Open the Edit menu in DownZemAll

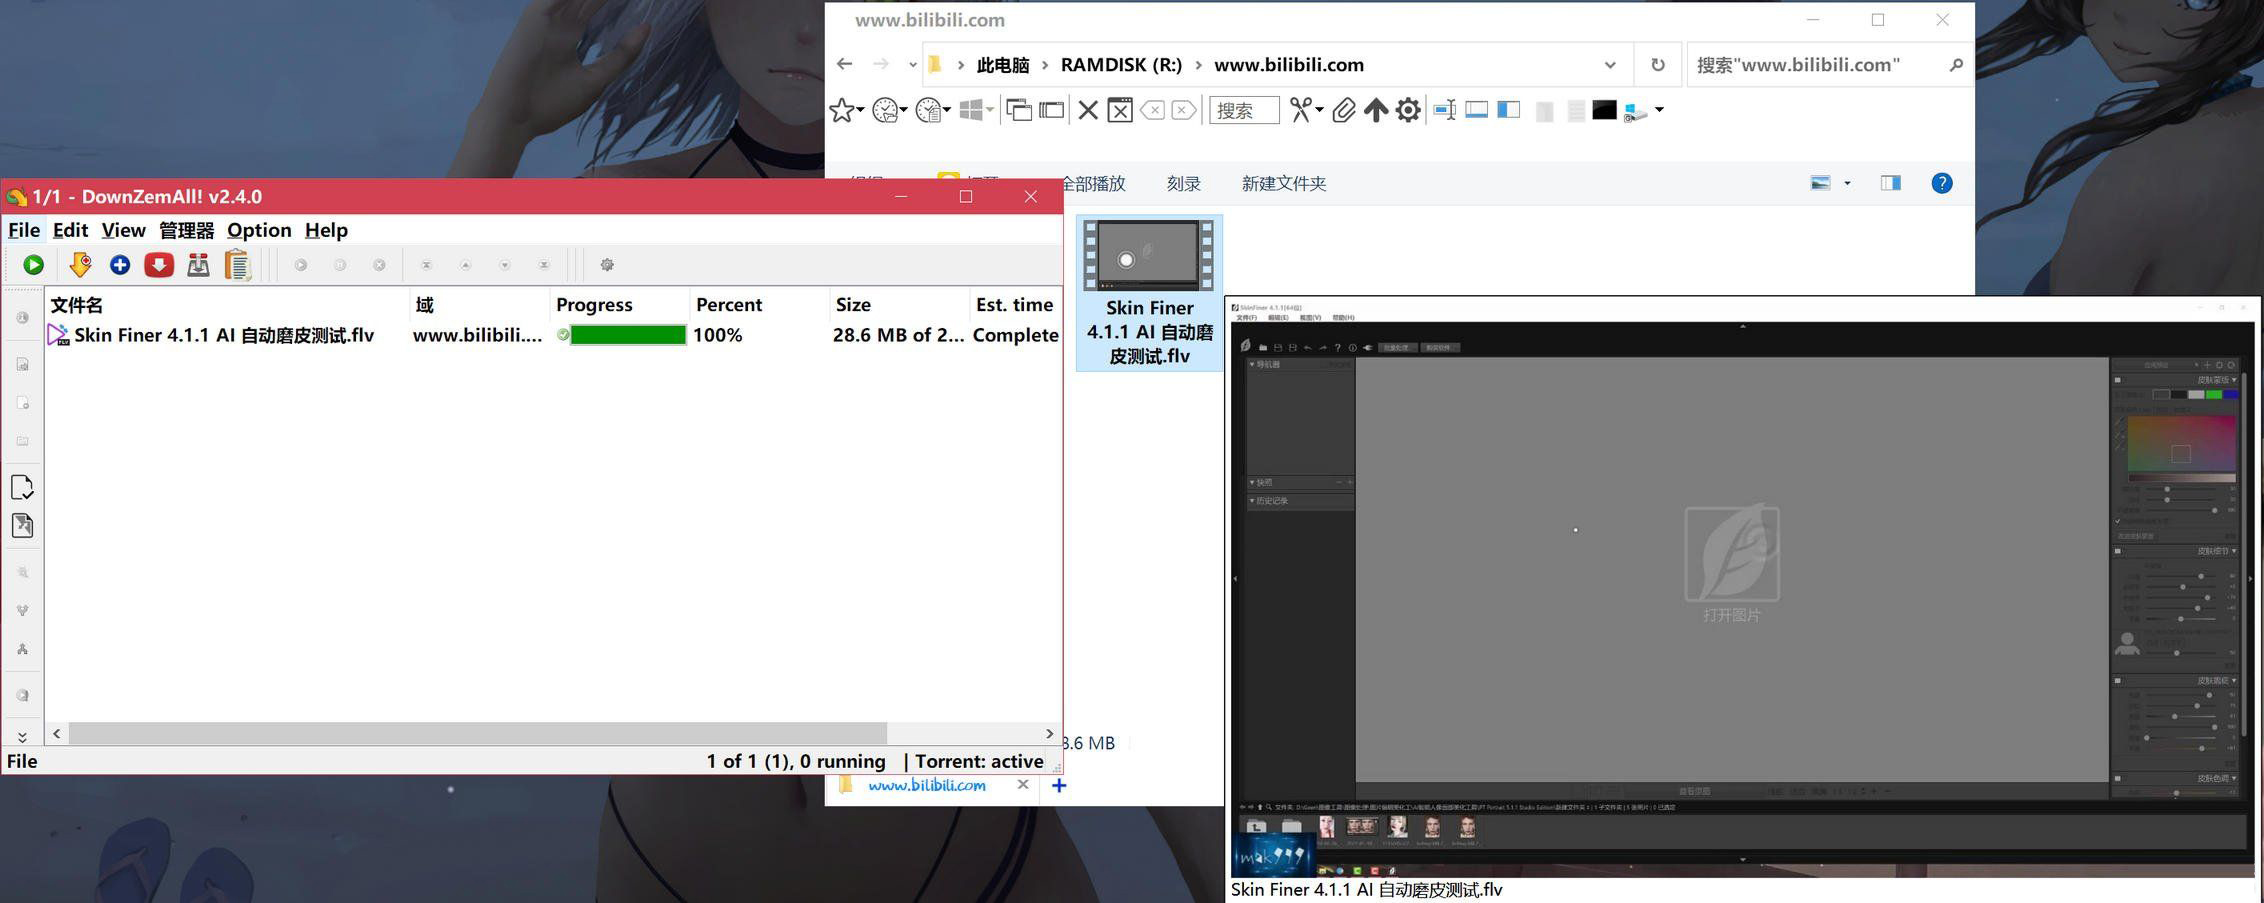(70, 230)
